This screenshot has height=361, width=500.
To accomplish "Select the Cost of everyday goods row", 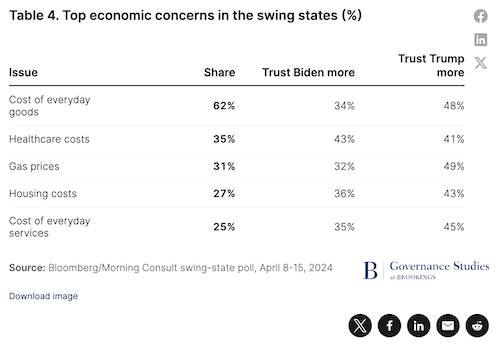I will [x=237, y=106].
